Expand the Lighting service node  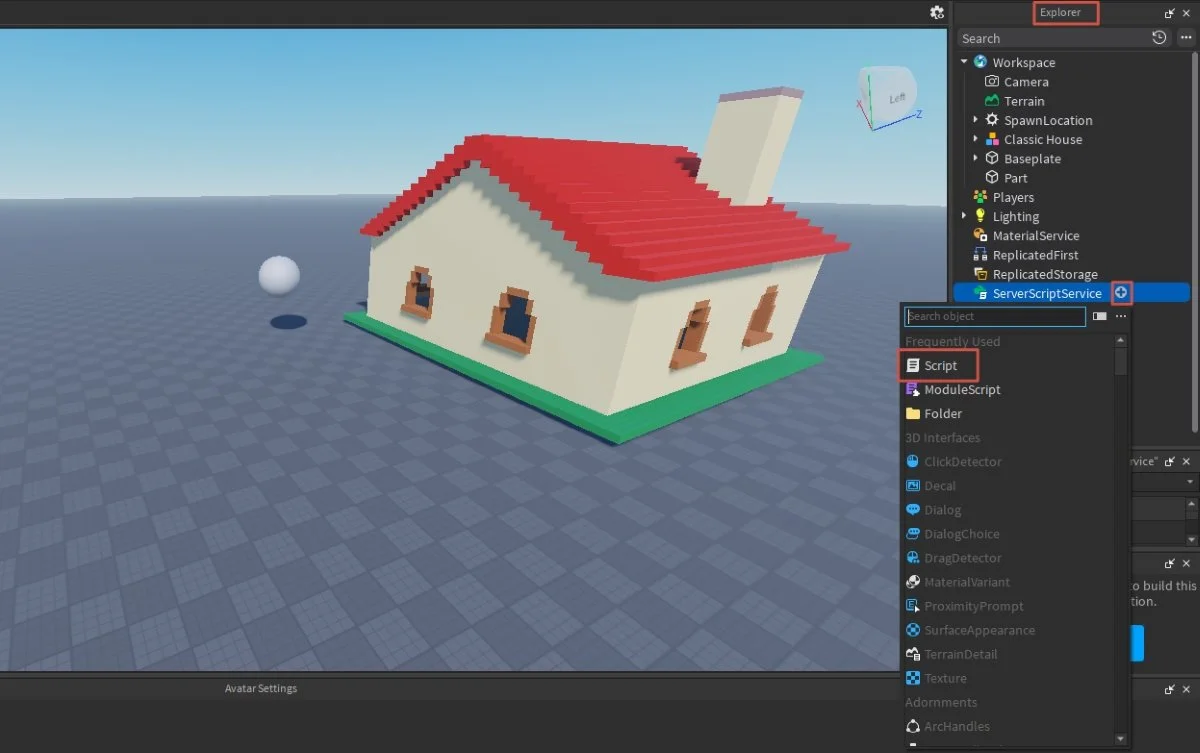point(964,216)
